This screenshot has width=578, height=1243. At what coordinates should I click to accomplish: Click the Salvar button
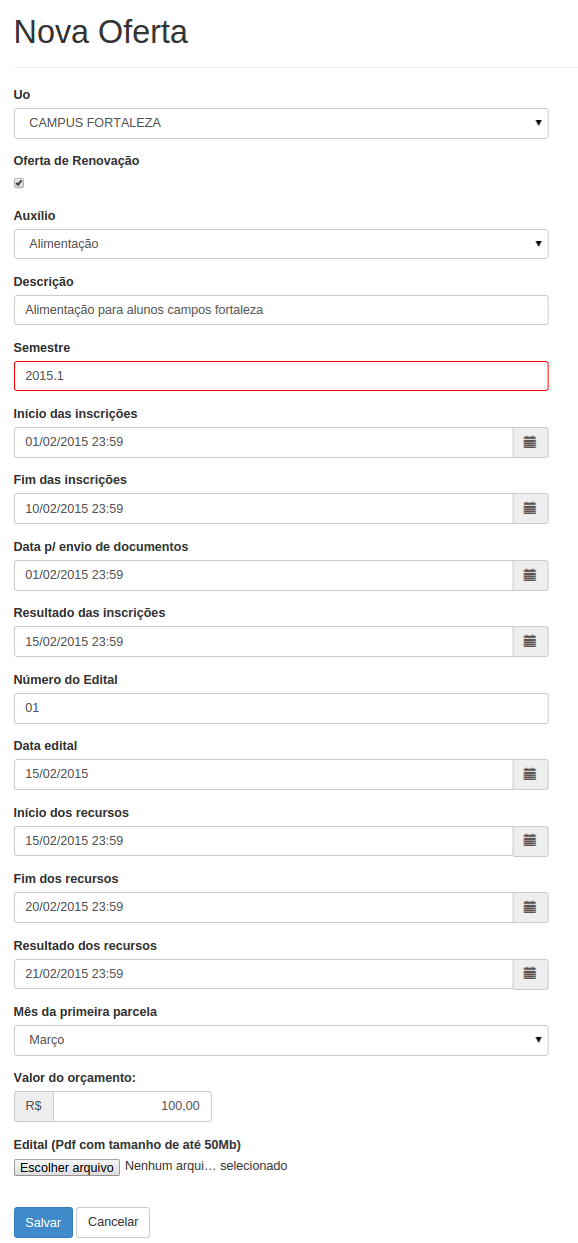click(x=43, y=1223)
